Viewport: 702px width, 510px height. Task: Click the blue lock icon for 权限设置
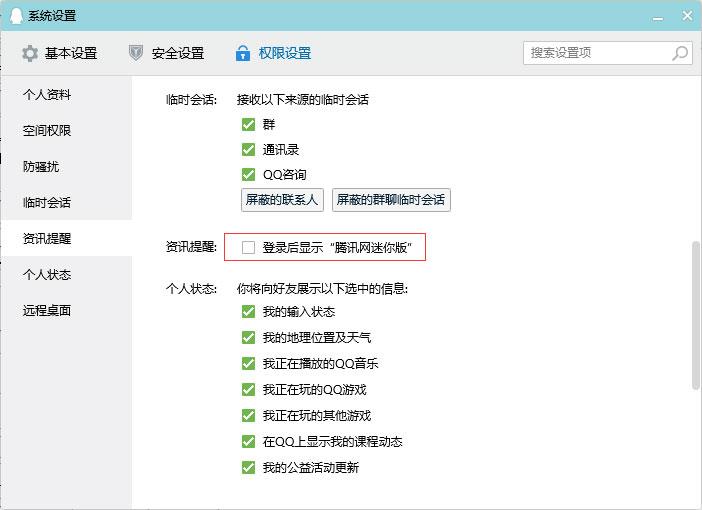click(x=243, y=53)
